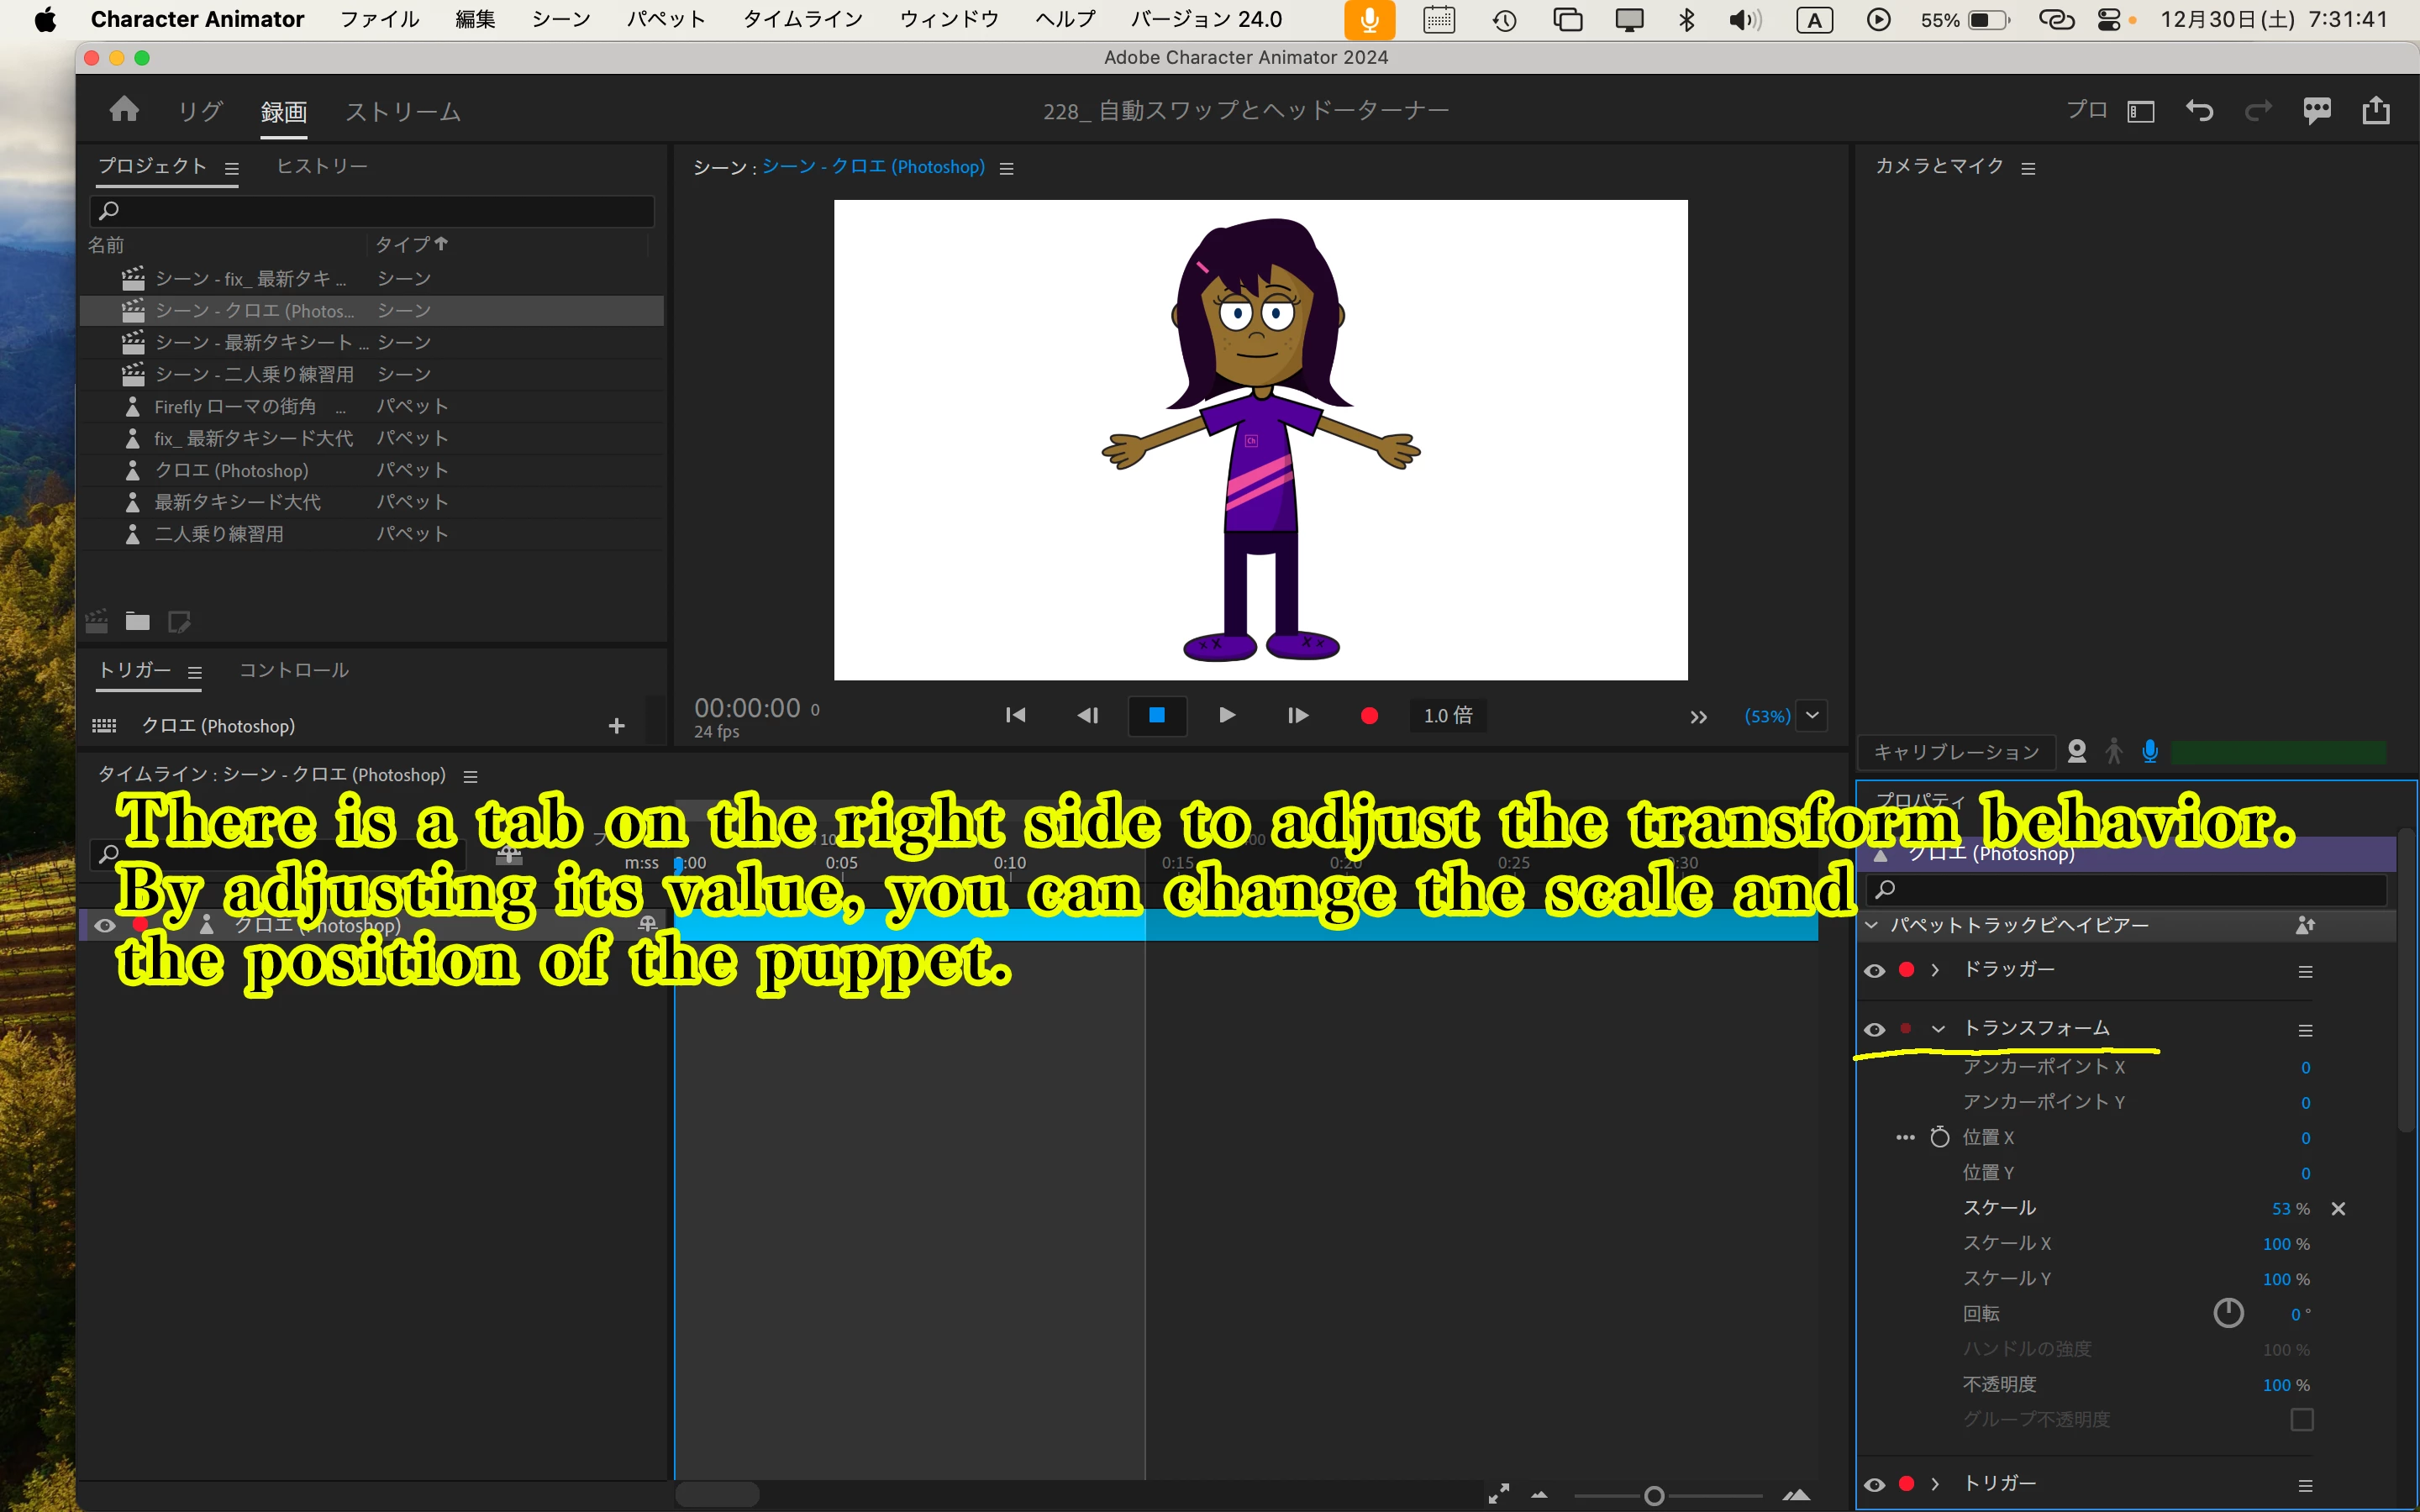2420x1512 pixels.
Task: Click the Undo arrow icon
Action: (2199, 110)
